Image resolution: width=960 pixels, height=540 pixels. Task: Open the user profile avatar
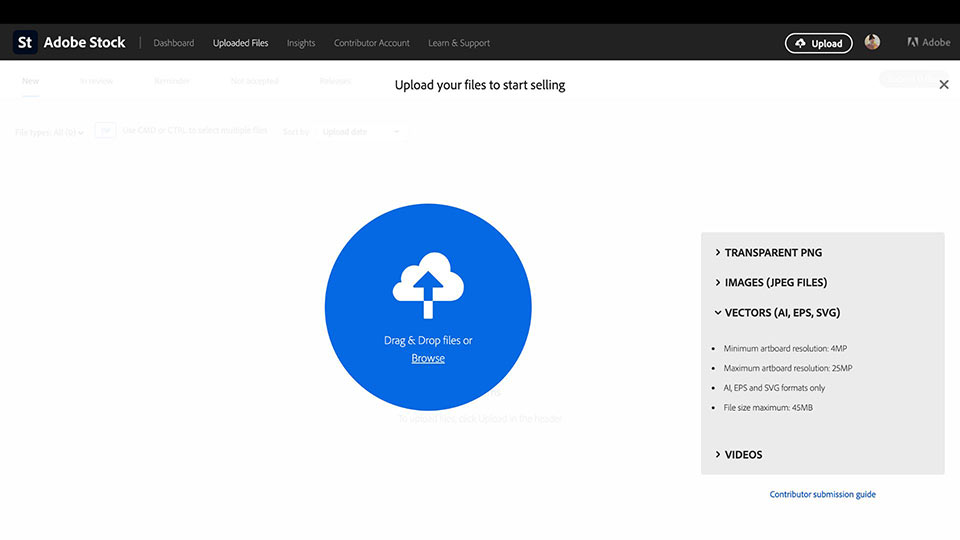pos(872,42)
